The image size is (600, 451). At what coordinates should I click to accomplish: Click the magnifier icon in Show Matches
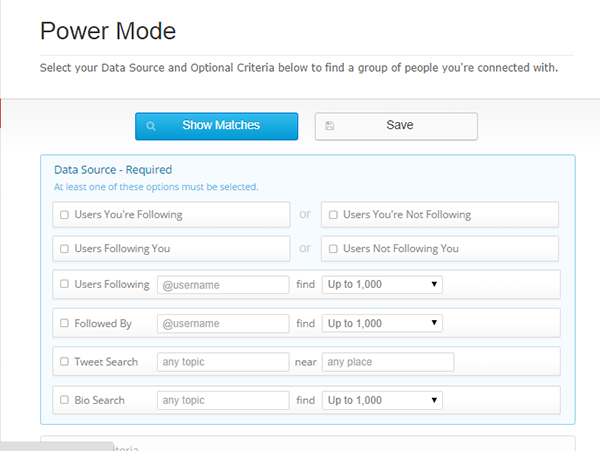click(x=151, y=127)
